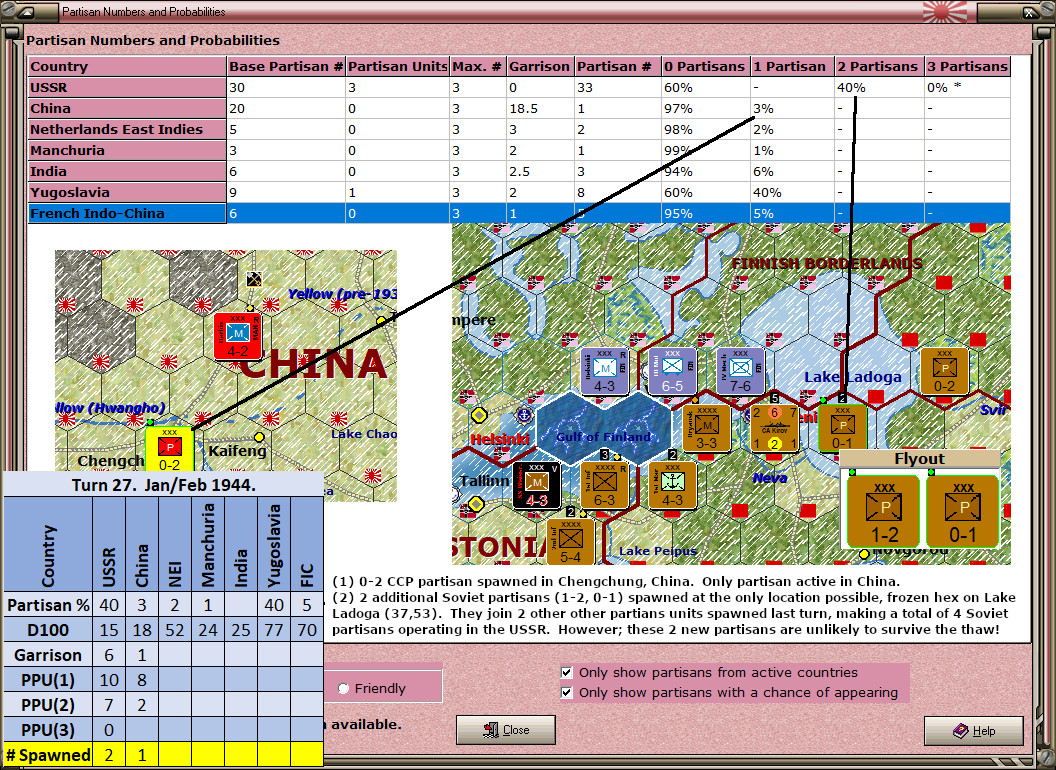The width and height of the screenshot is (1056, 770).
Task: Click the Japanese flag icon in title bar
Action: (x=945, y=11)
